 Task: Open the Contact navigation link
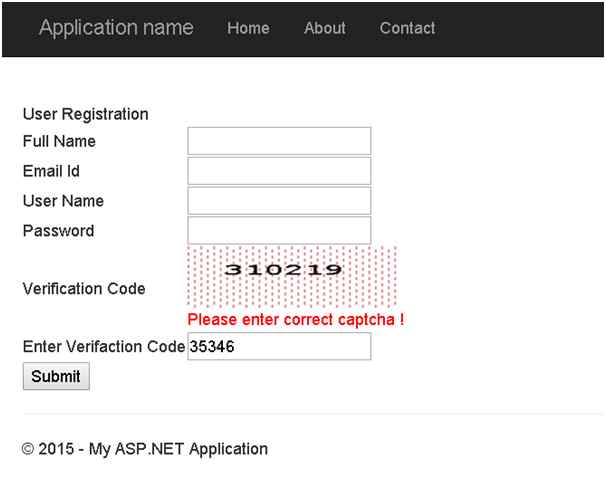pyautogui.click(x=407, y=28)
